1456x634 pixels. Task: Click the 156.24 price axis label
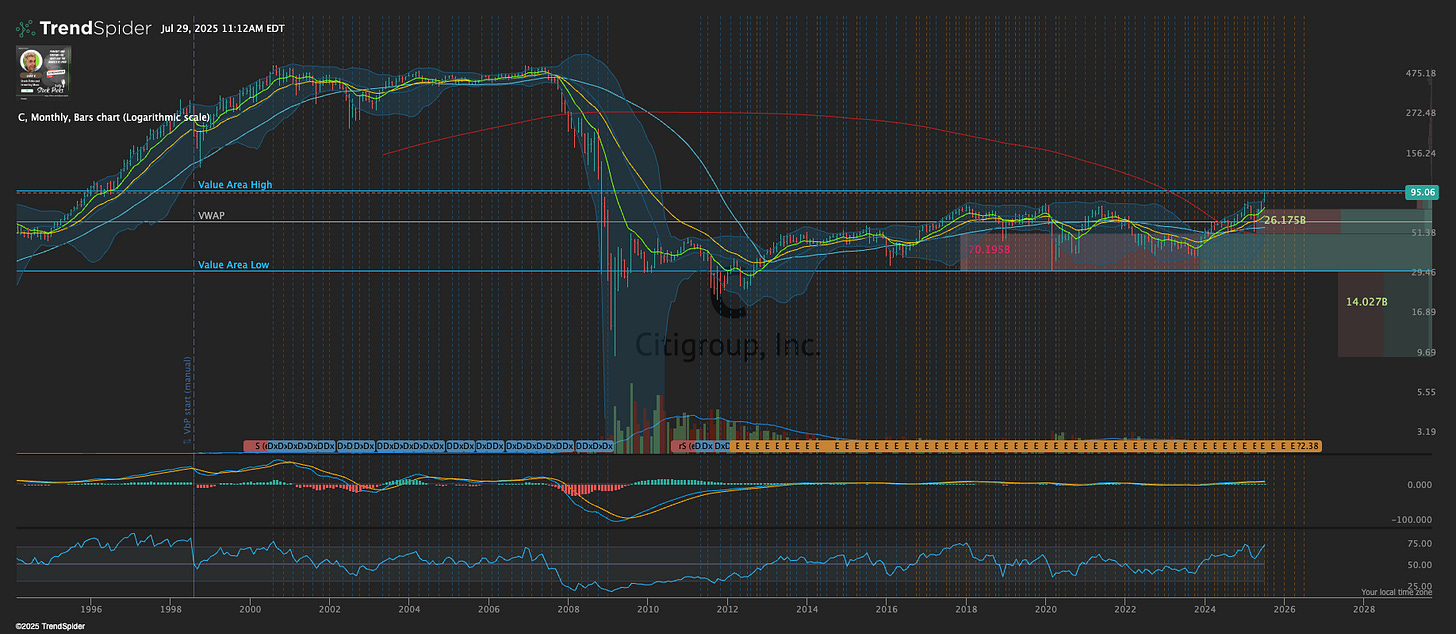point(1420,153)
